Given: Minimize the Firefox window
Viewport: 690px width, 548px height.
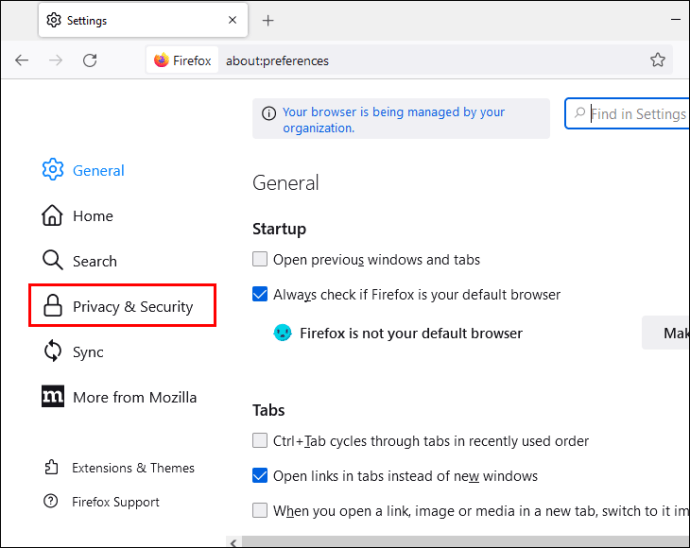Looking at the screenshot, I should [x=676, y=20].
